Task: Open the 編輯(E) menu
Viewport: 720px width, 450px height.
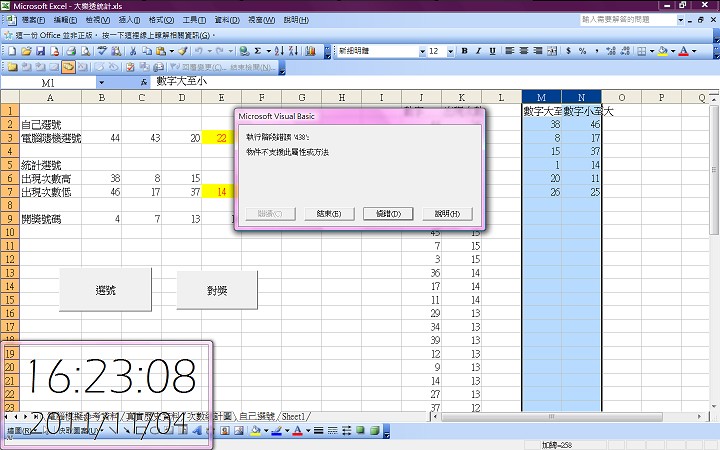Action: tap(65, 20)
